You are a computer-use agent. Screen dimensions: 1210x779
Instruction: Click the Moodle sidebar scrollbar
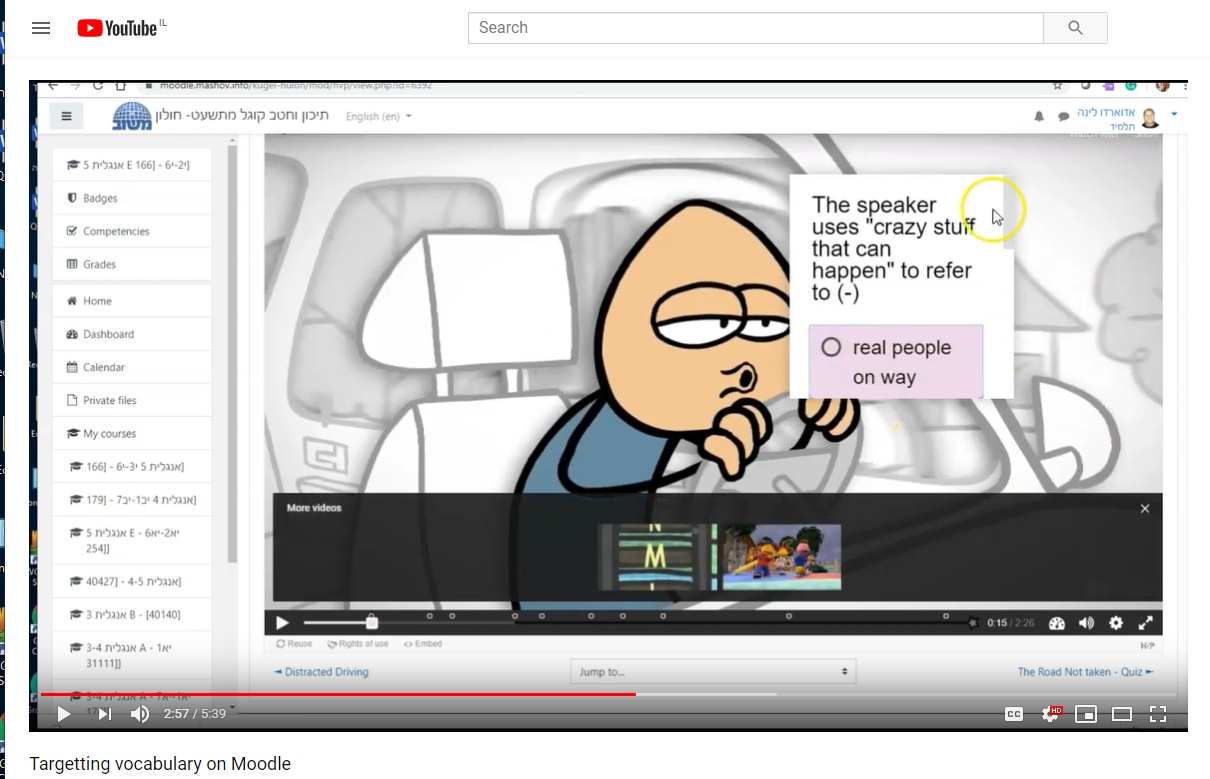point(233,355)
